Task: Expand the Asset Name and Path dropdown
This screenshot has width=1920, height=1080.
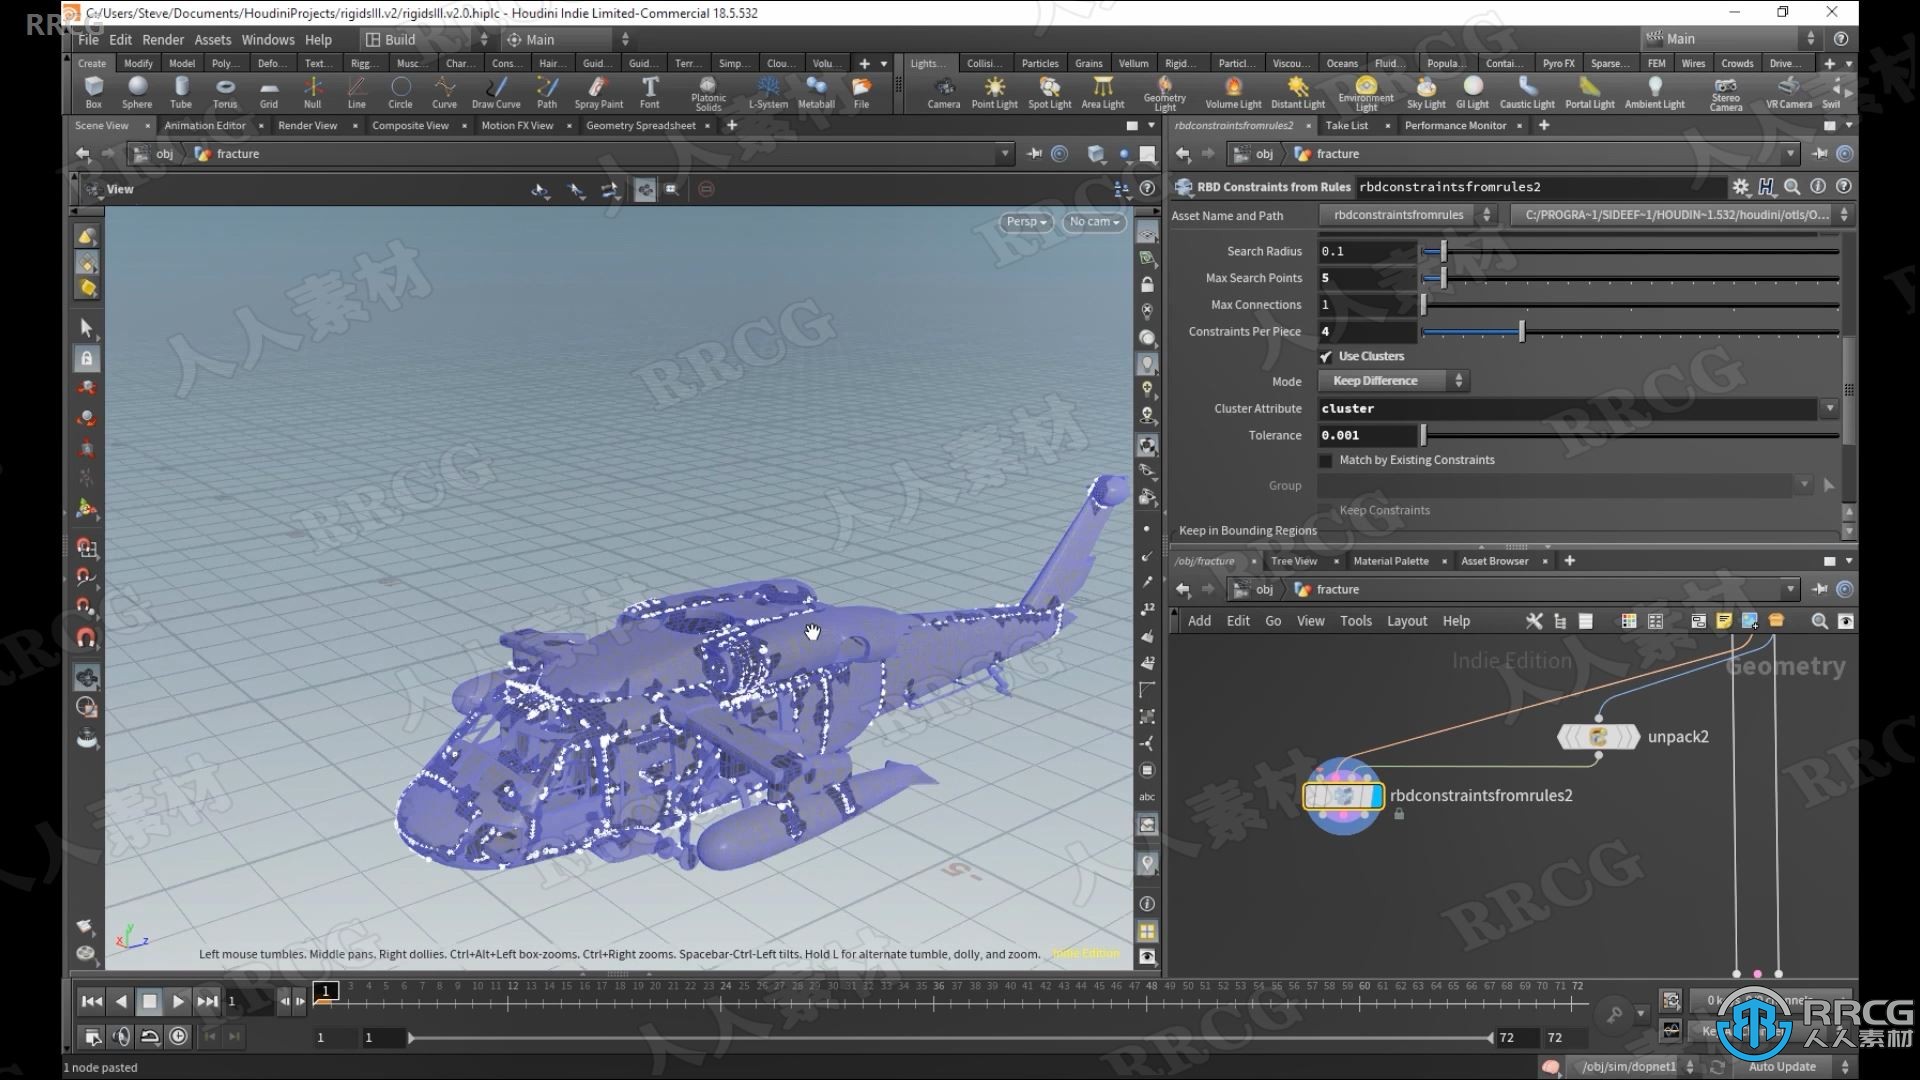Action: click(1486, 214)
